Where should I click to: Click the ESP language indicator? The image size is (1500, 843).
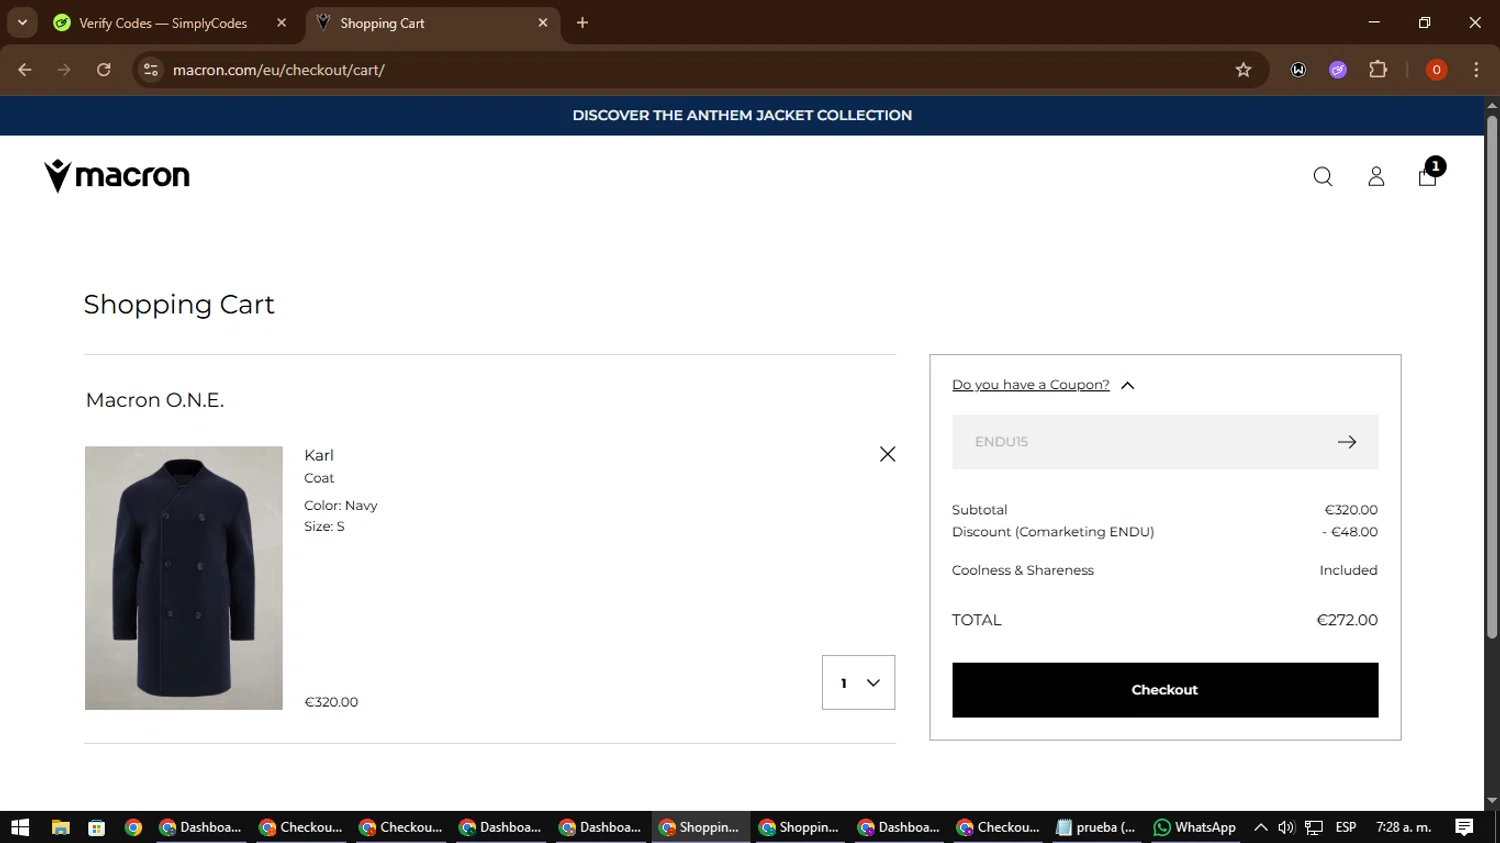pyautogui.click(x=1346, y=828)
